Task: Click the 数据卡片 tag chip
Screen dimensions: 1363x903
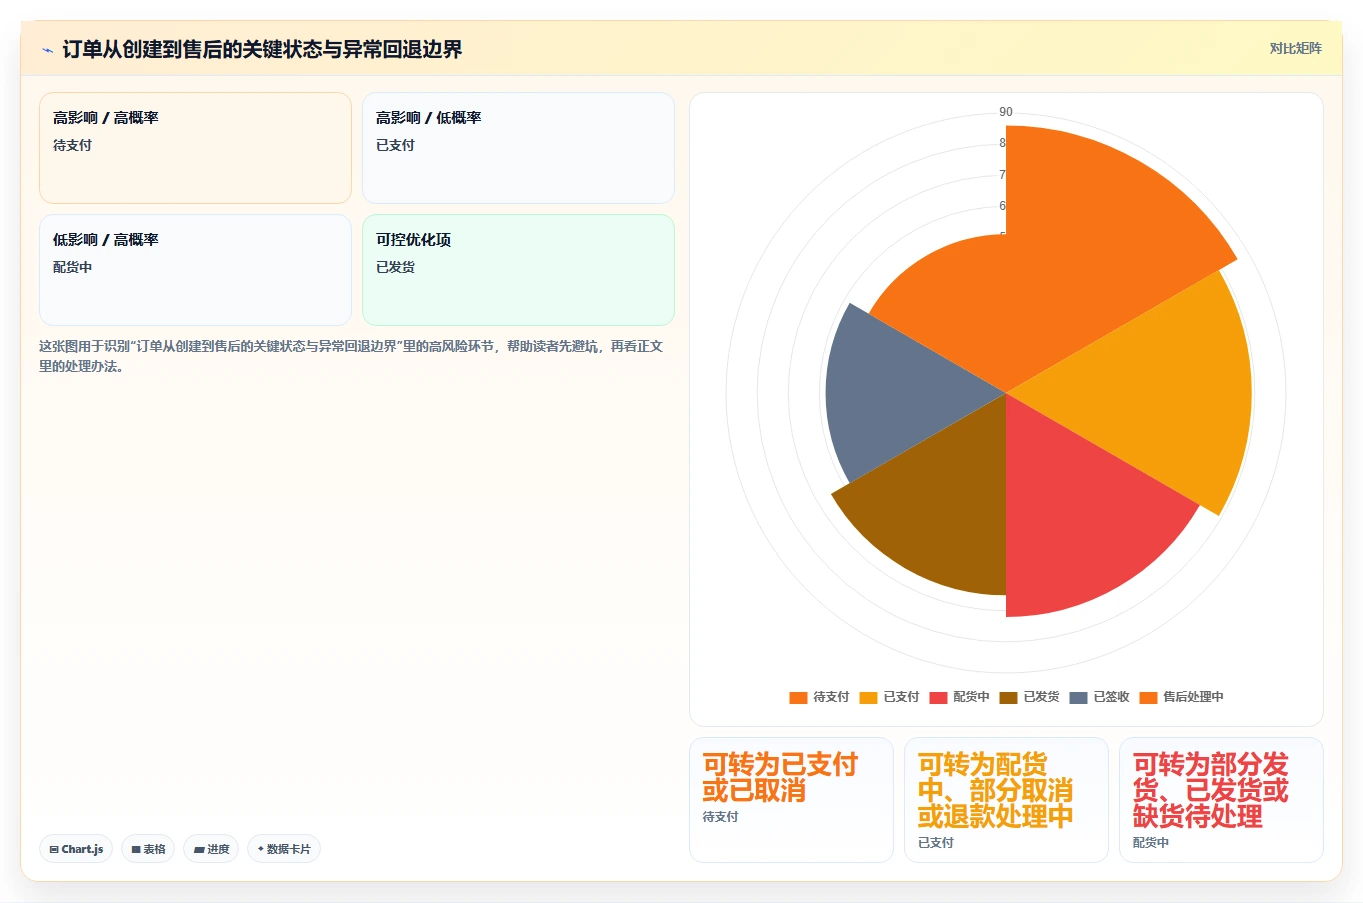Action: coord(284,849)
